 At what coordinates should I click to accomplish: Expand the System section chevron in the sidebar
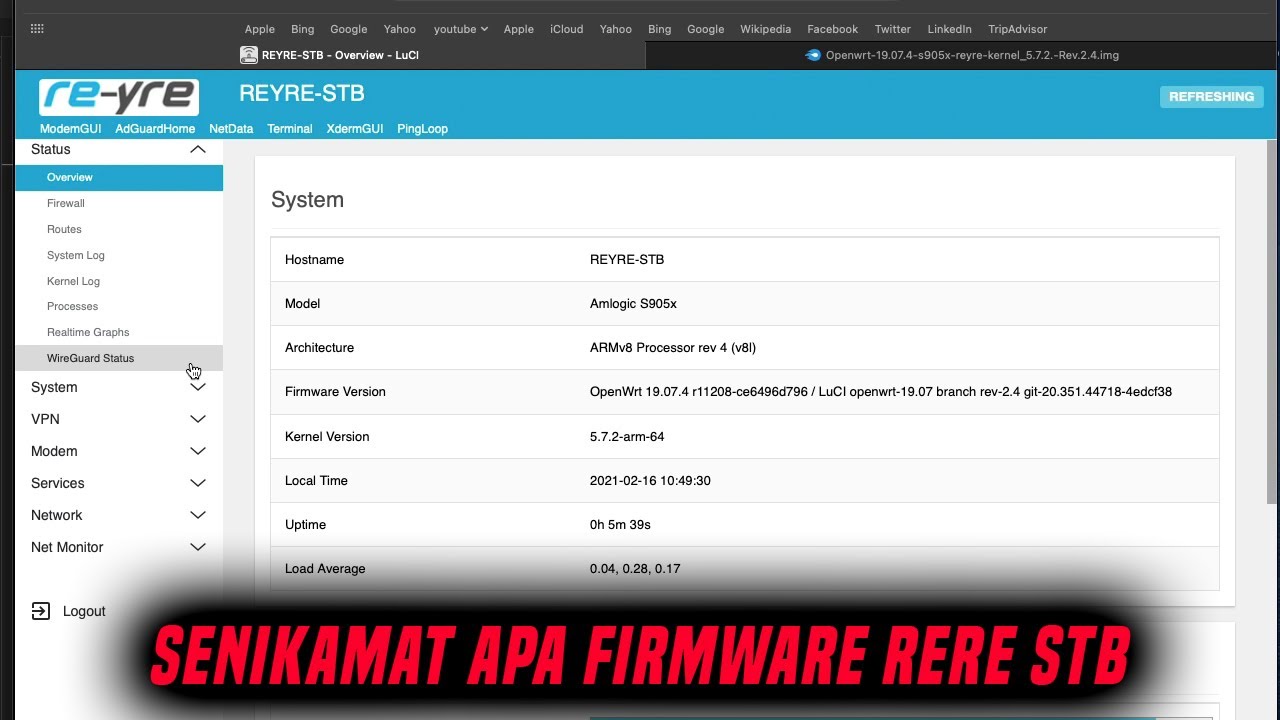coord(198,387)
